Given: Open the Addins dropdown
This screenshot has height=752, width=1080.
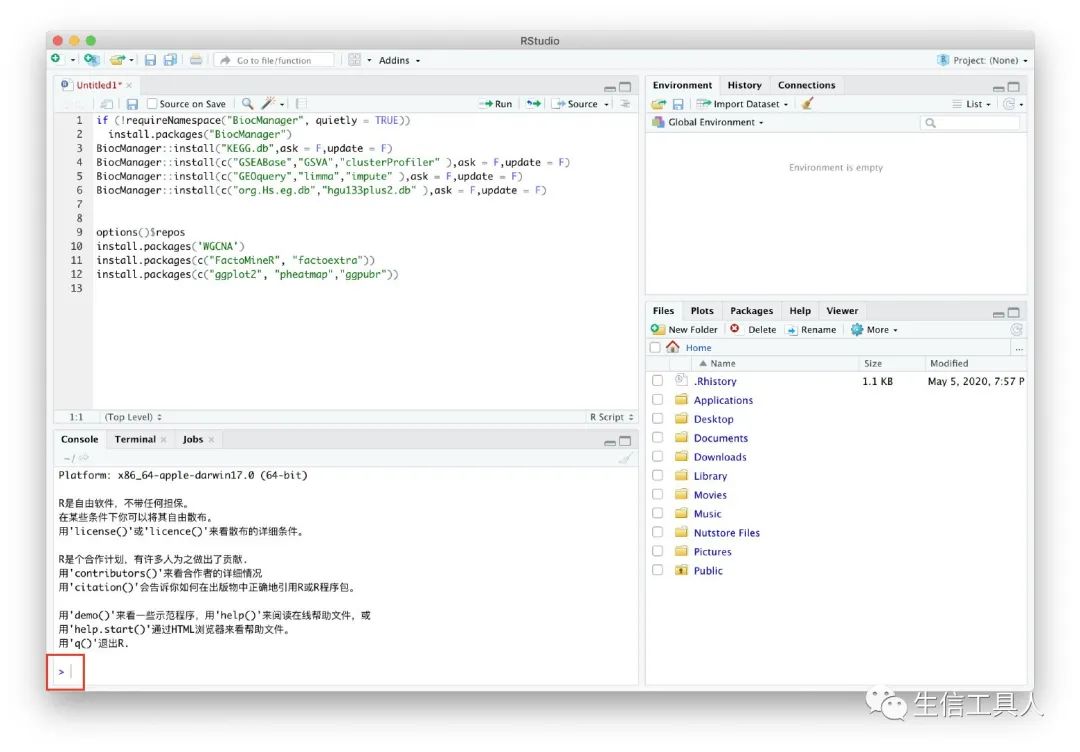Looking at the screenshot, I should (399, 61).
